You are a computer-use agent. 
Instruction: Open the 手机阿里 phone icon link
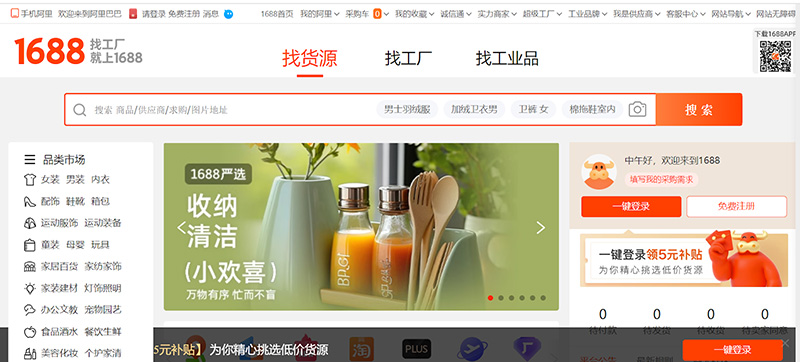pyautogui.click(x=15, y=14)
